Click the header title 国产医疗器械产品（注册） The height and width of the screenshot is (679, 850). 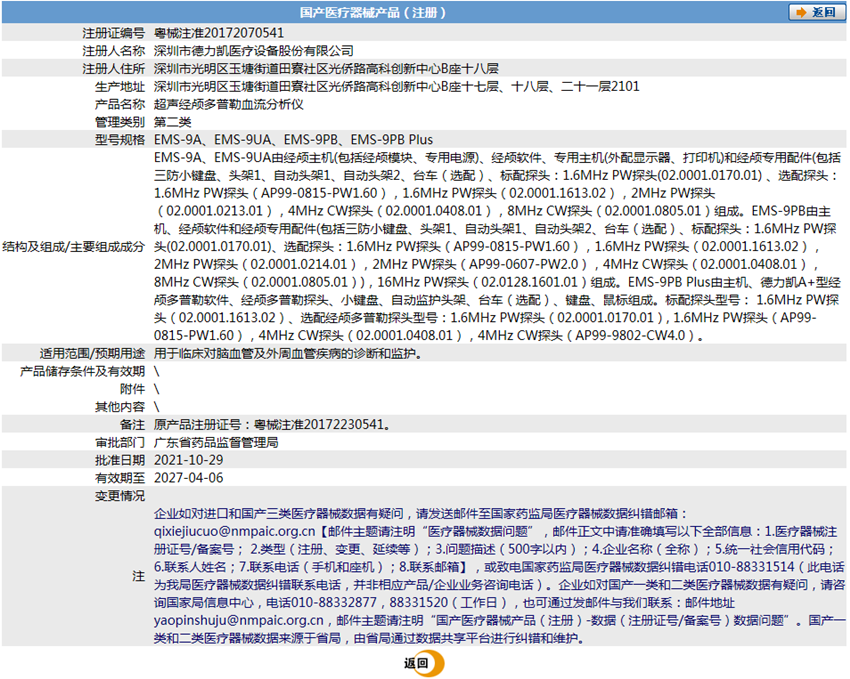[x=373, y=12]
